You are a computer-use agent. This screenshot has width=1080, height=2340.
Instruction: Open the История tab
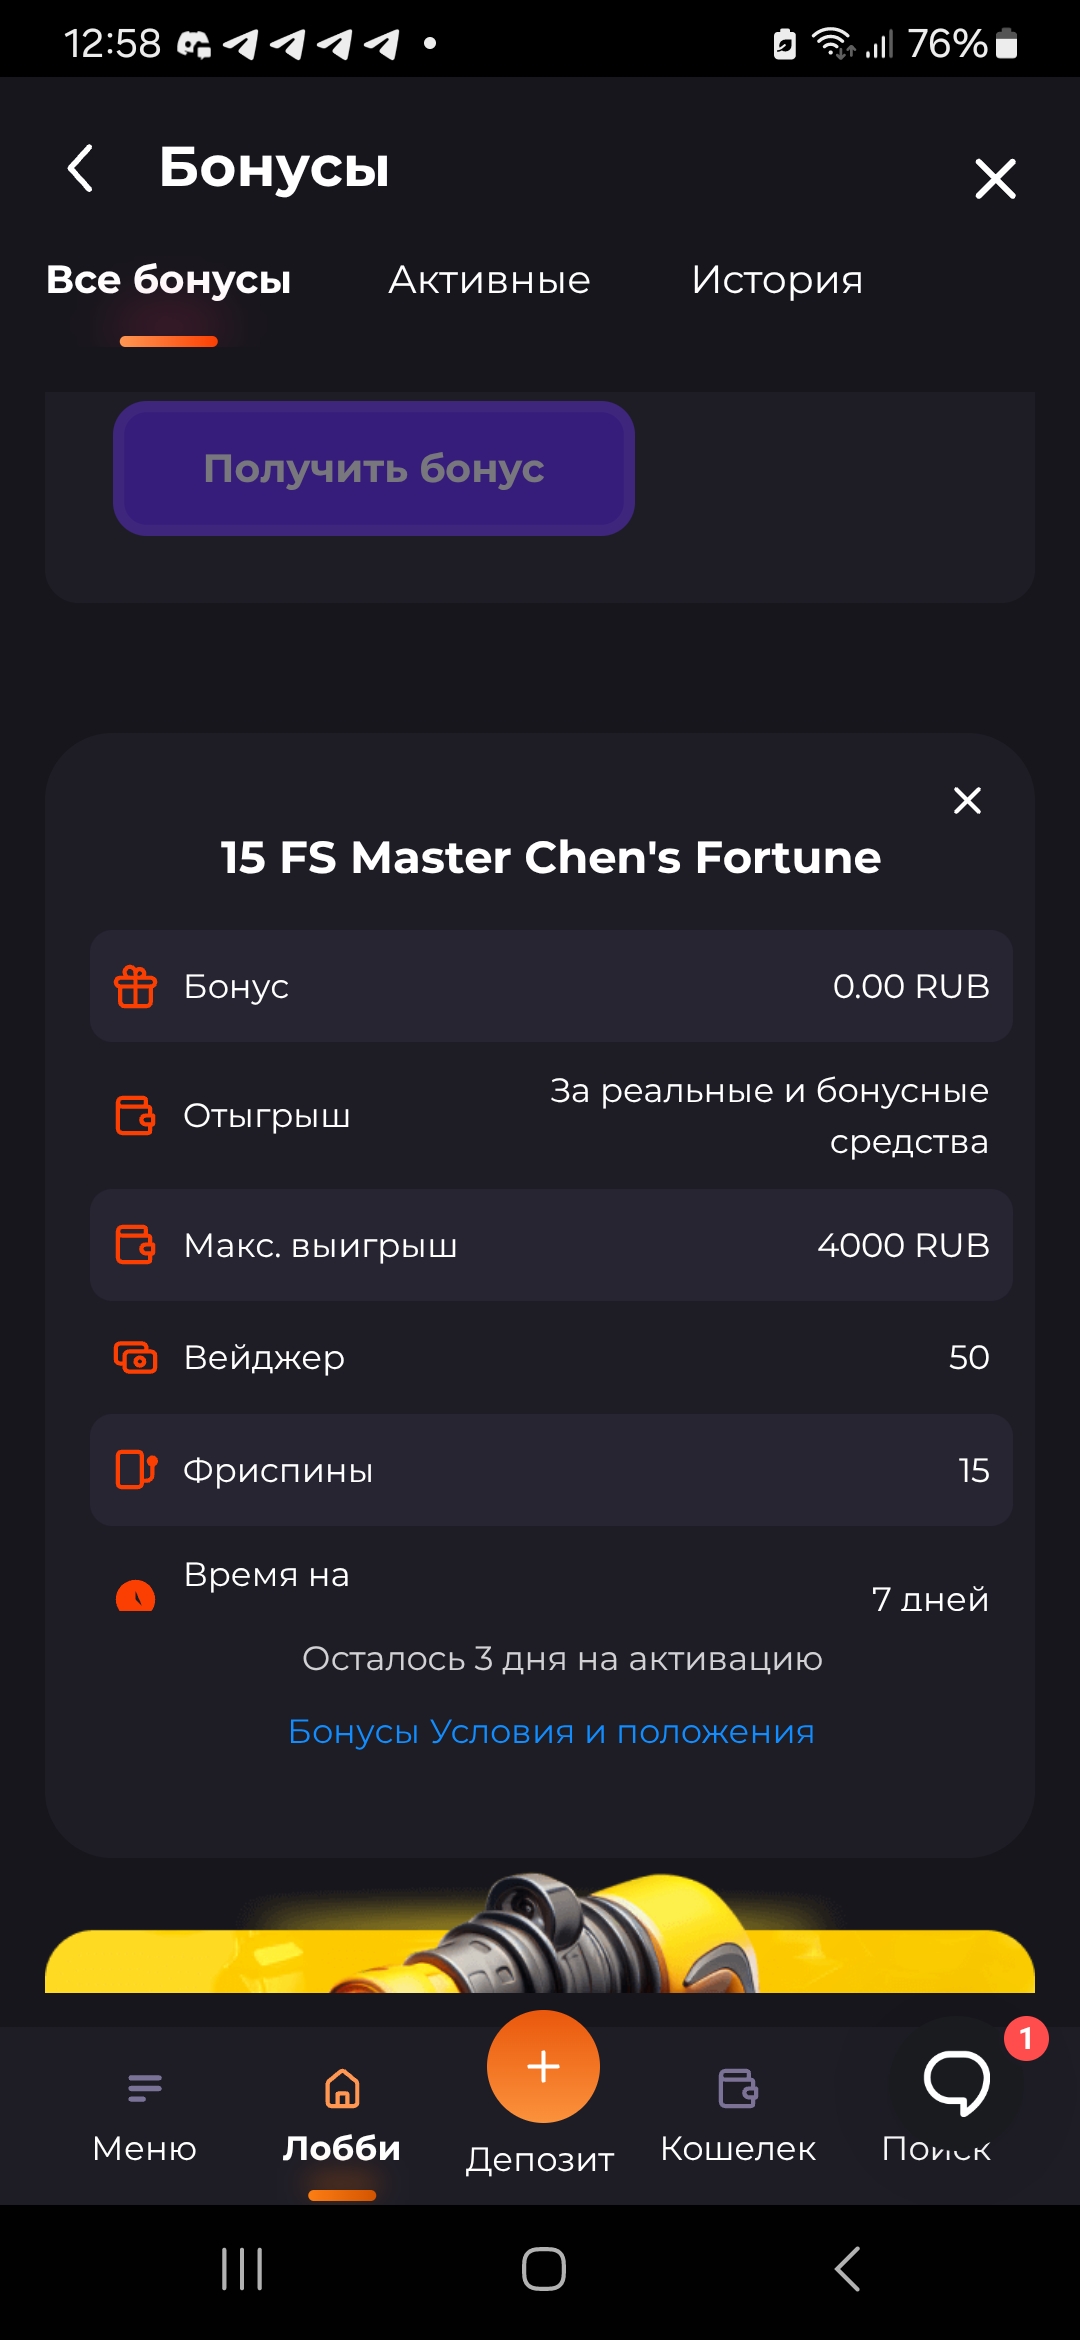pos(777,281)
